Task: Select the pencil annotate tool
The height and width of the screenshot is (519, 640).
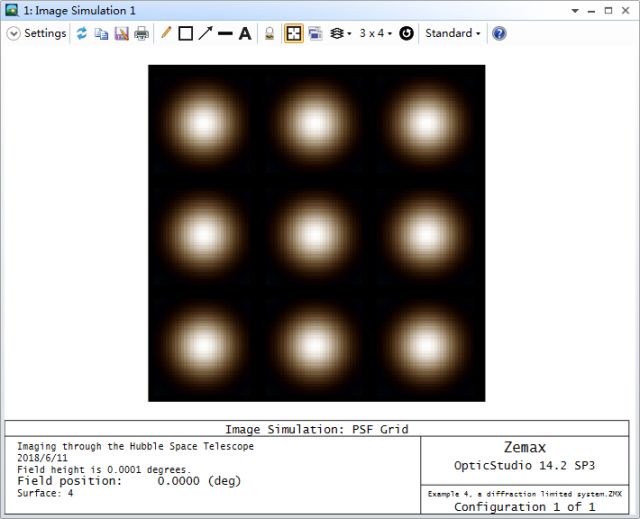Action: 166,33
